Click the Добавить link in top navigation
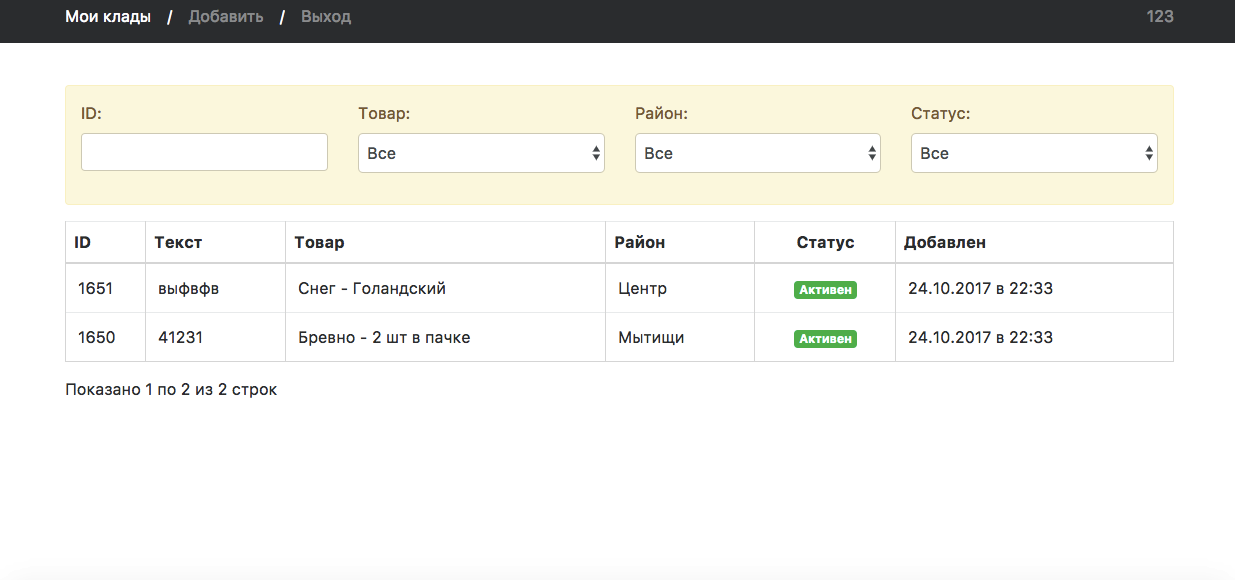 [226, 17]
